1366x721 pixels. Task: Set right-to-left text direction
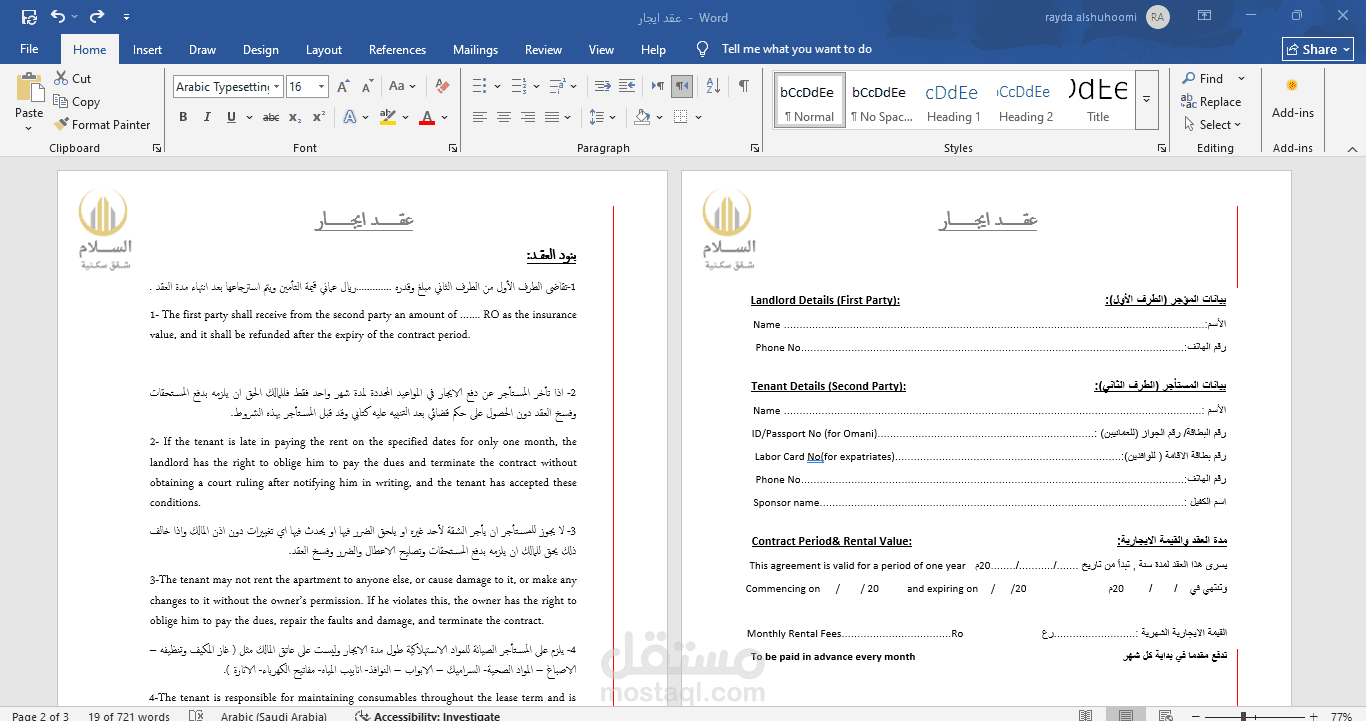pos(682,86)
